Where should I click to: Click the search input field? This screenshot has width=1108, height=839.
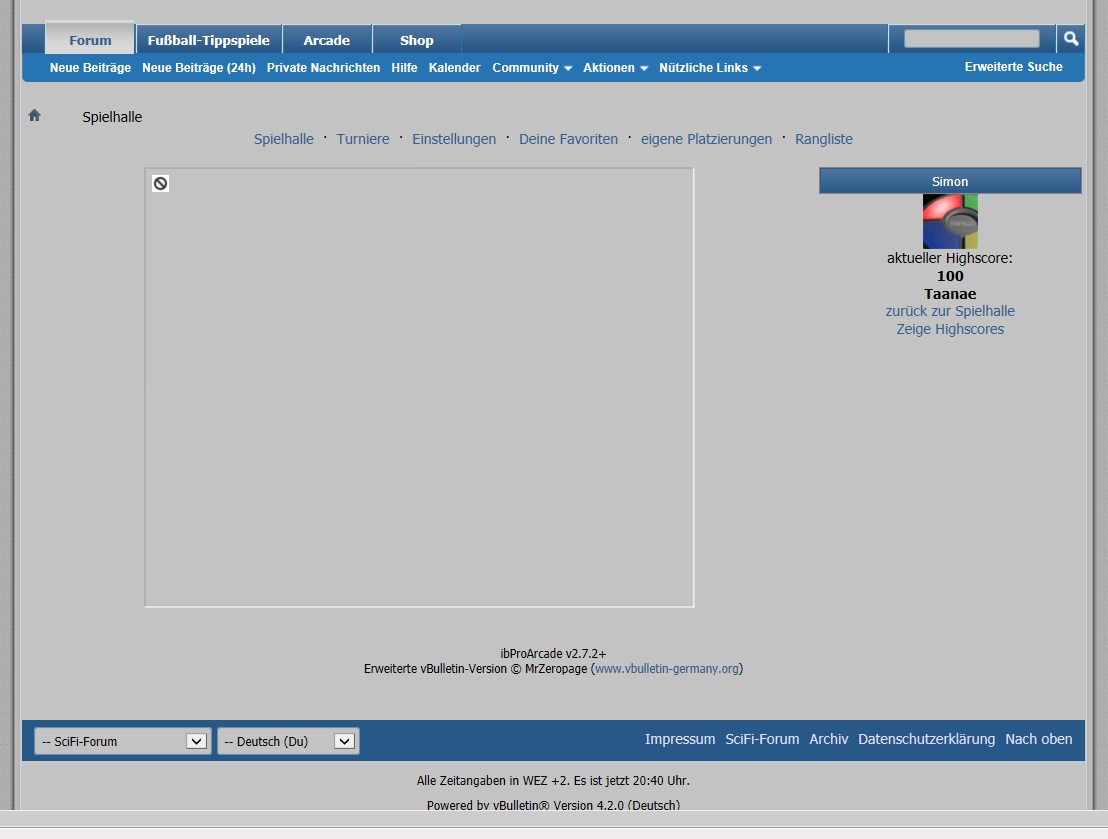click(x=971, y=39)
